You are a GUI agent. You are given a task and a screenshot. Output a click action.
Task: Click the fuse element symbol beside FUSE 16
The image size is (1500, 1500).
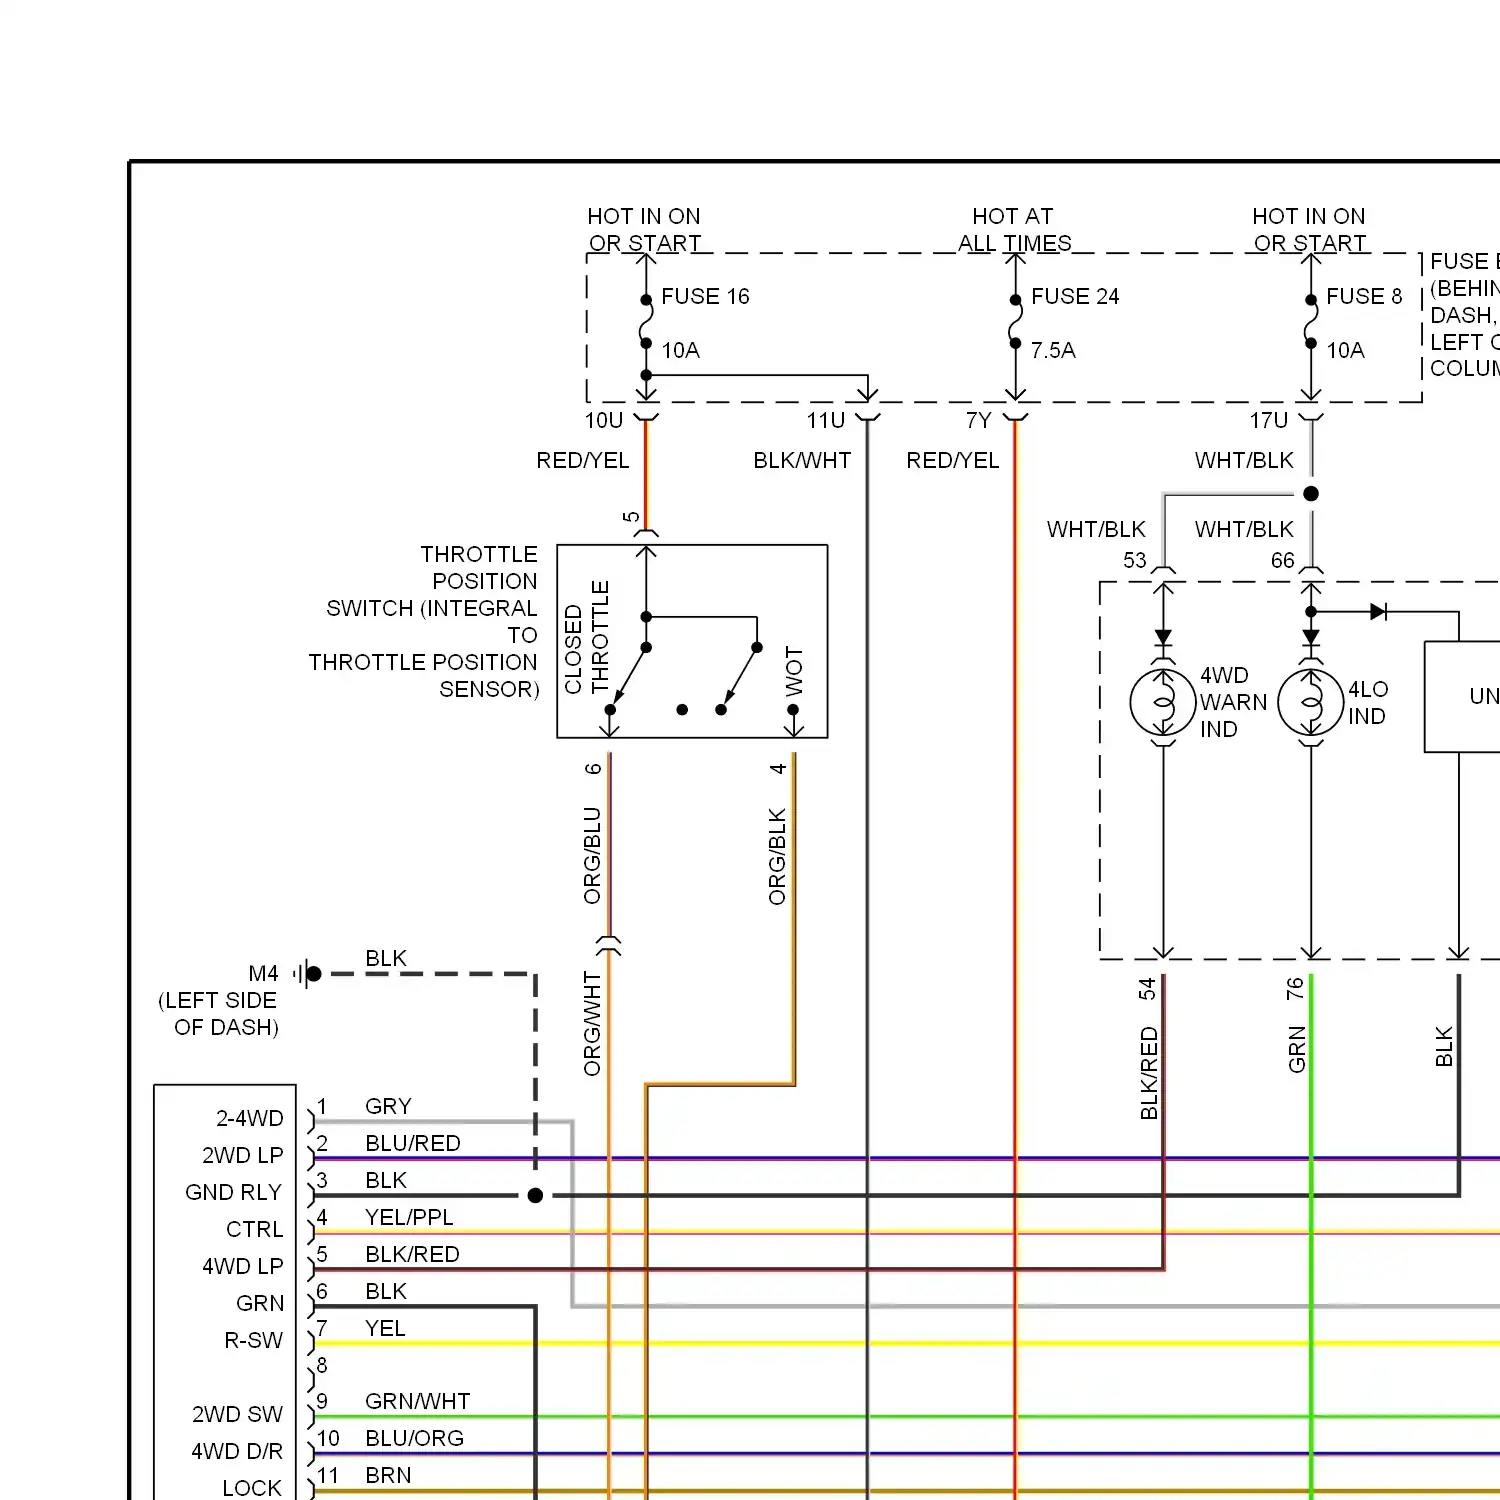(x=646, y=322)
